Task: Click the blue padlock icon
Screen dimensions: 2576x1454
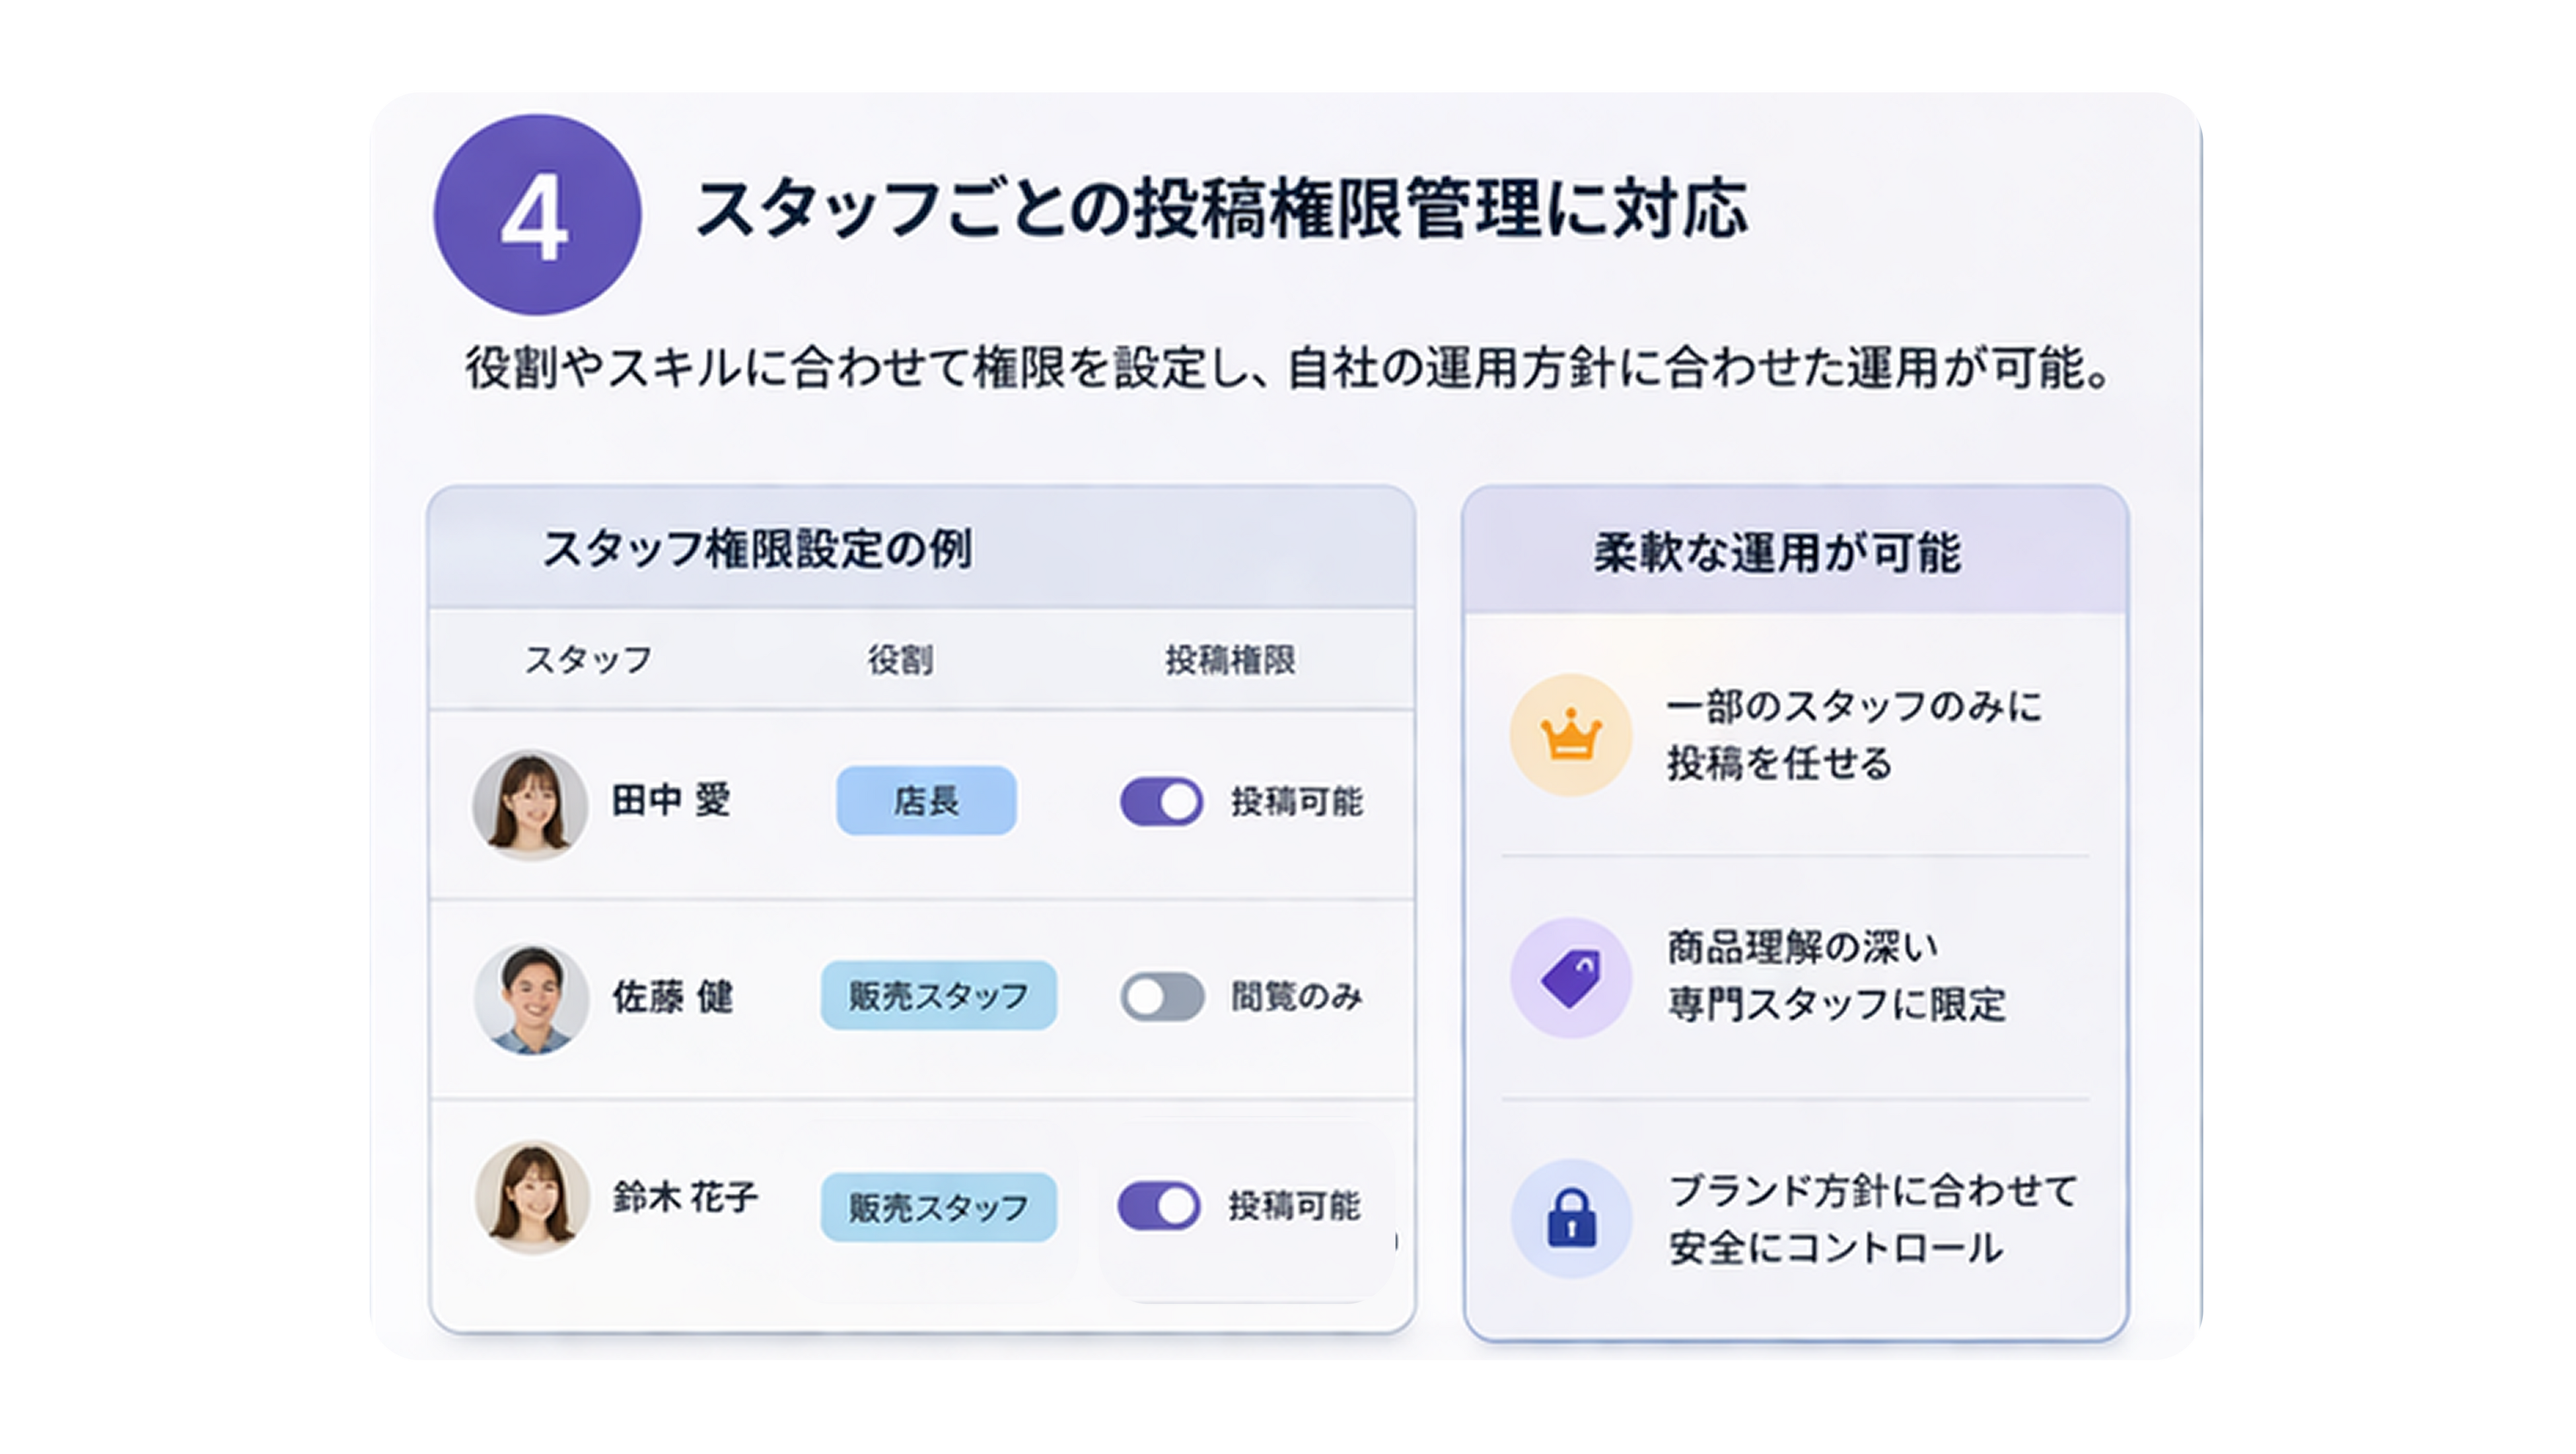Action: click(1571, 1218)
